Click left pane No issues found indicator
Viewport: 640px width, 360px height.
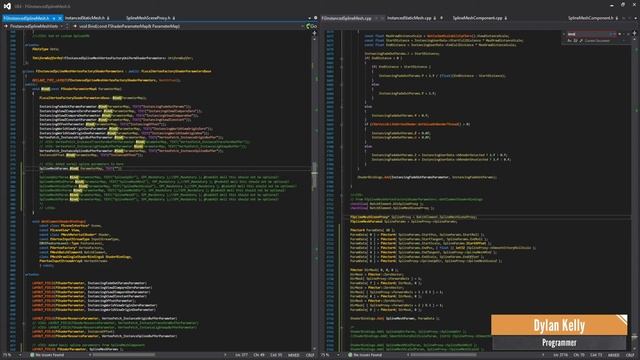(47, 355)
